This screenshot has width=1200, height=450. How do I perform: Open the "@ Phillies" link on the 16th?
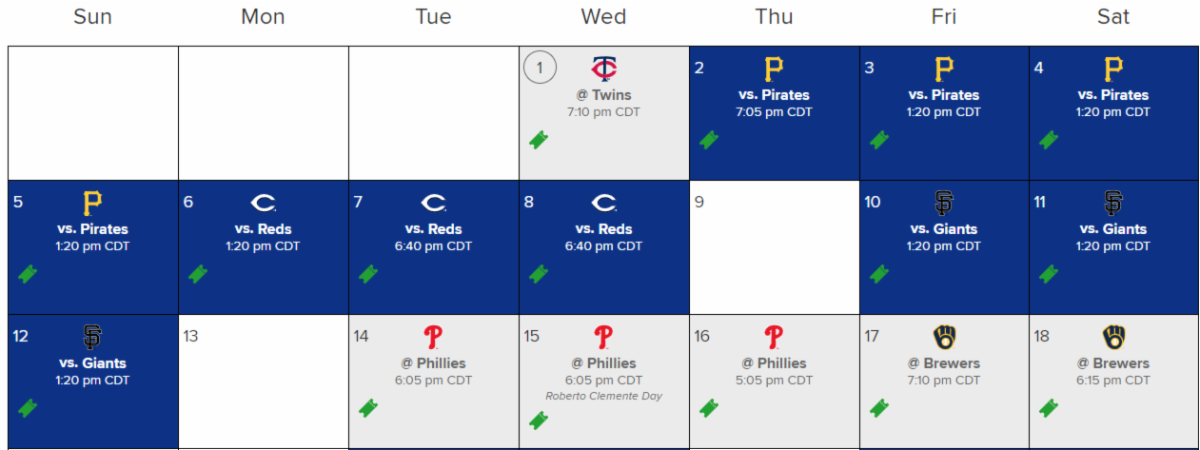(x=773, y=363)
